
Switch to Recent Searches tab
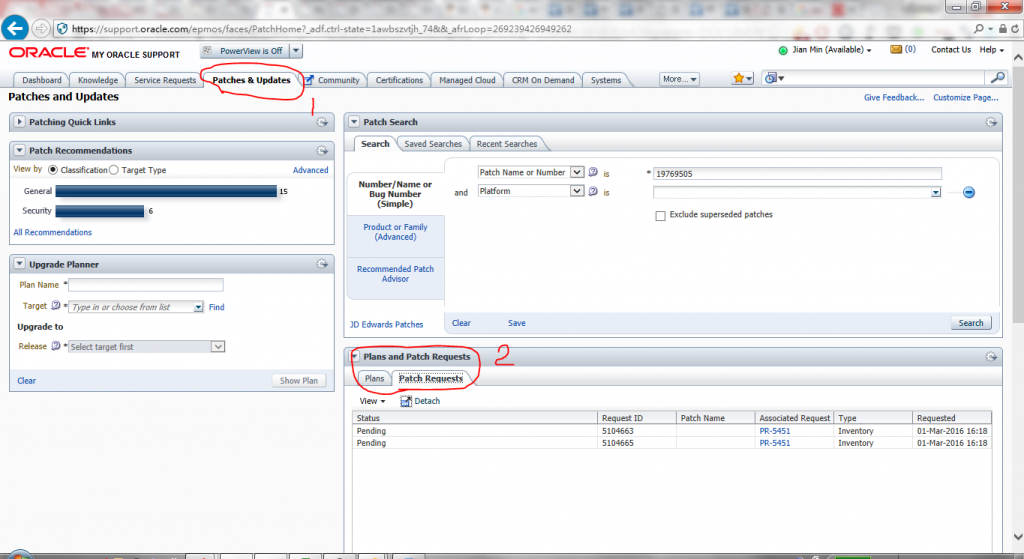(x=507, y=144)
